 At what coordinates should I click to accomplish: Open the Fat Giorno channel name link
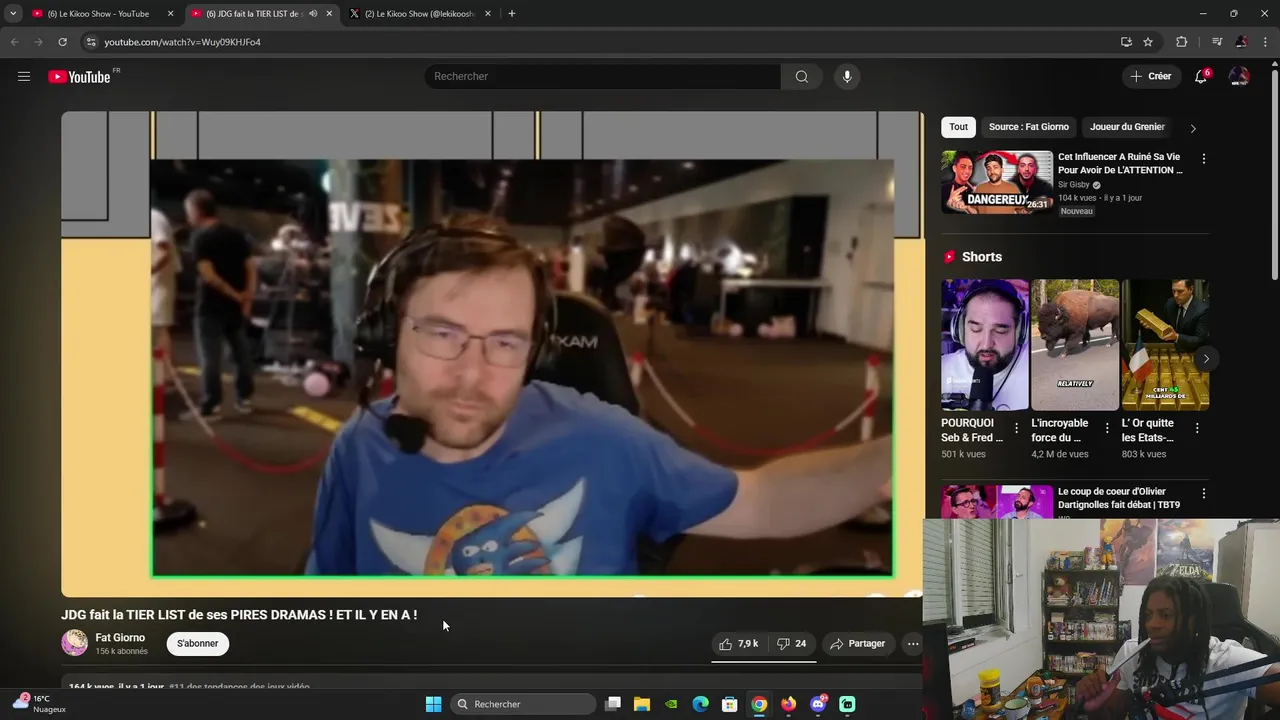pos(120,638)
